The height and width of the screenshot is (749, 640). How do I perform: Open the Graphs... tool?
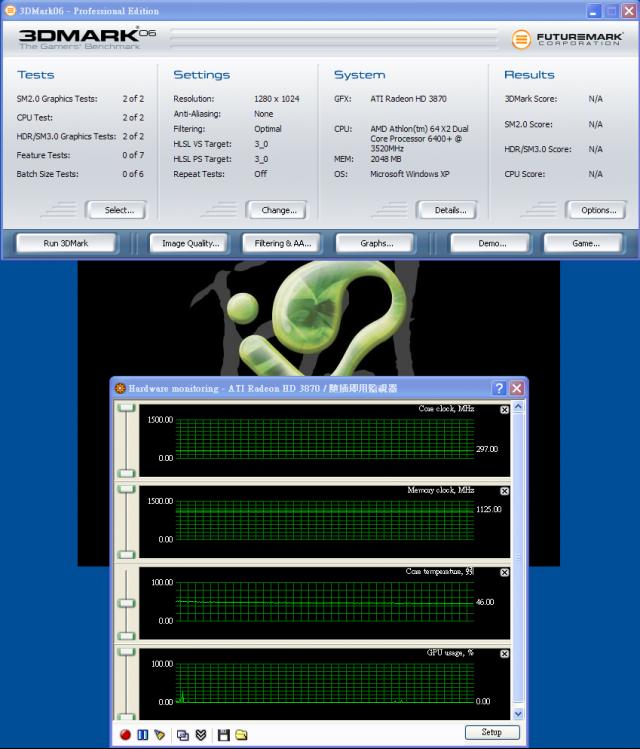(x=377, y=243)
